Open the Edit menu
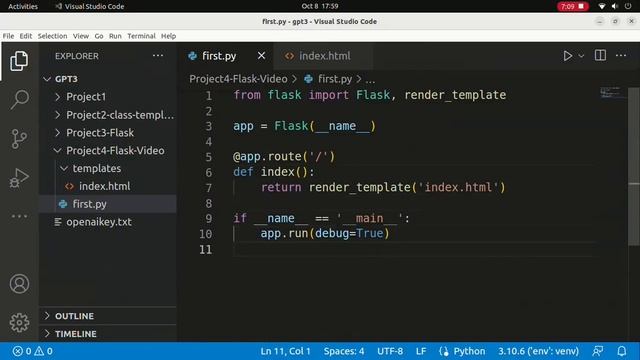640x360 pixels. point(26,36)
